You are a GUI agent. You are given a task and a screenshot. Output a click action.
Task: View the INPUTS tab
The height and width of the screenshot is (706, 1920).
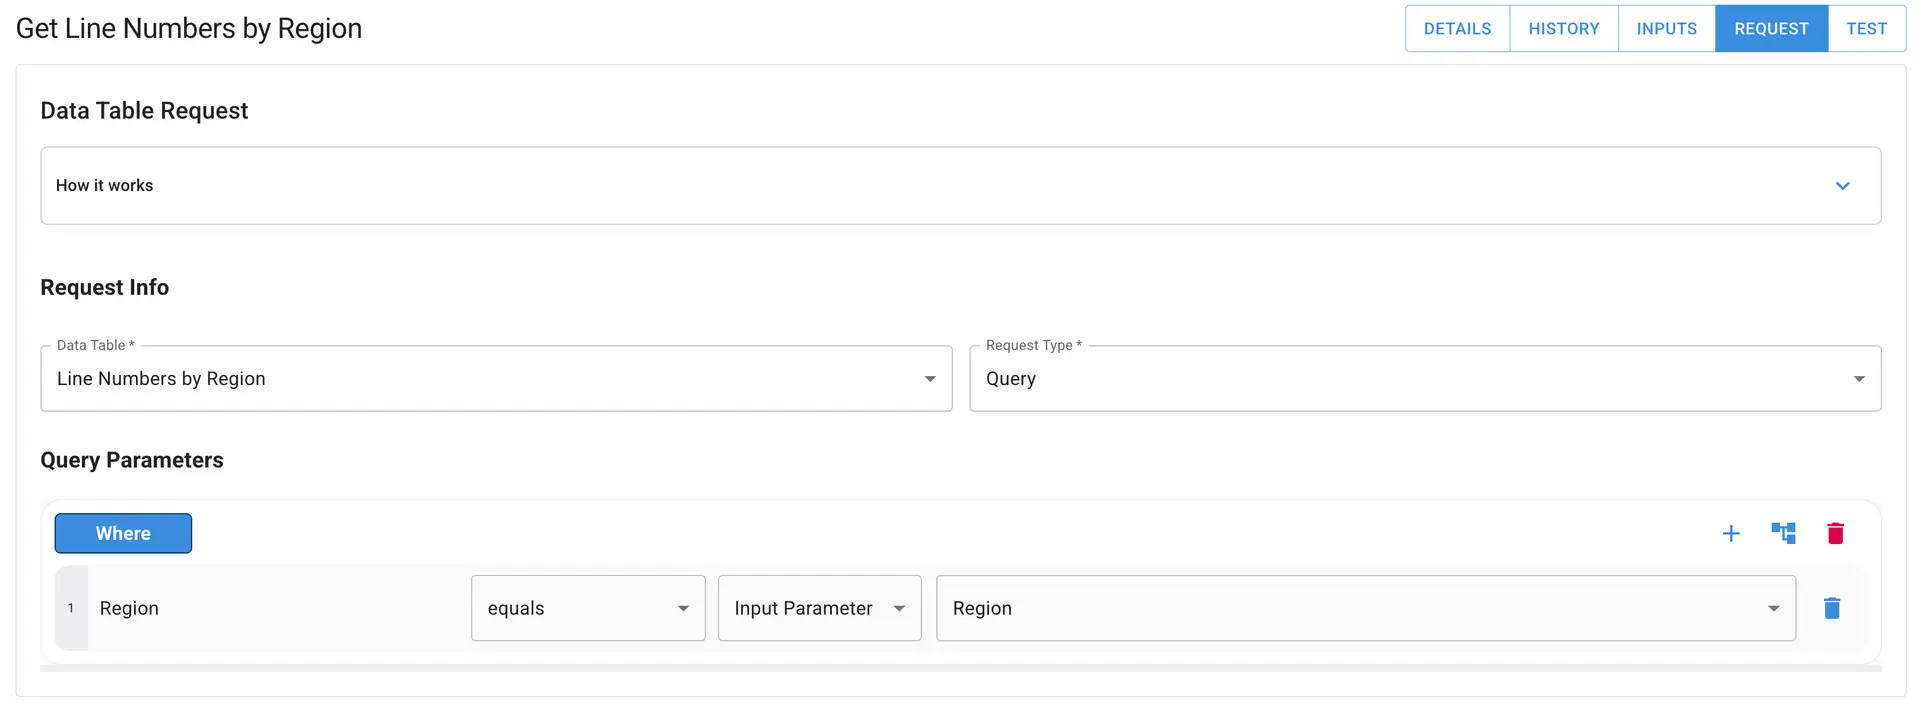click(1666, 28)
